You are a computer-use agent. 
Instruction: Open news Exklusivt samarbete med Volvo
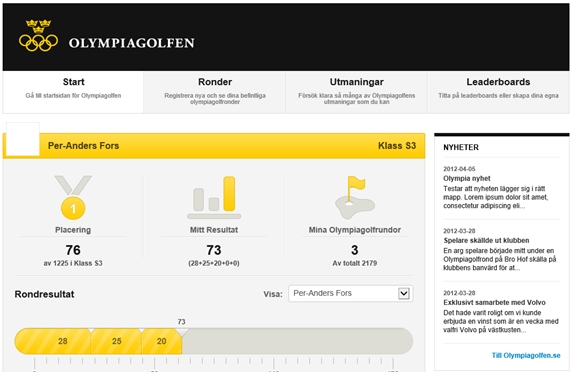click(494, 303)
